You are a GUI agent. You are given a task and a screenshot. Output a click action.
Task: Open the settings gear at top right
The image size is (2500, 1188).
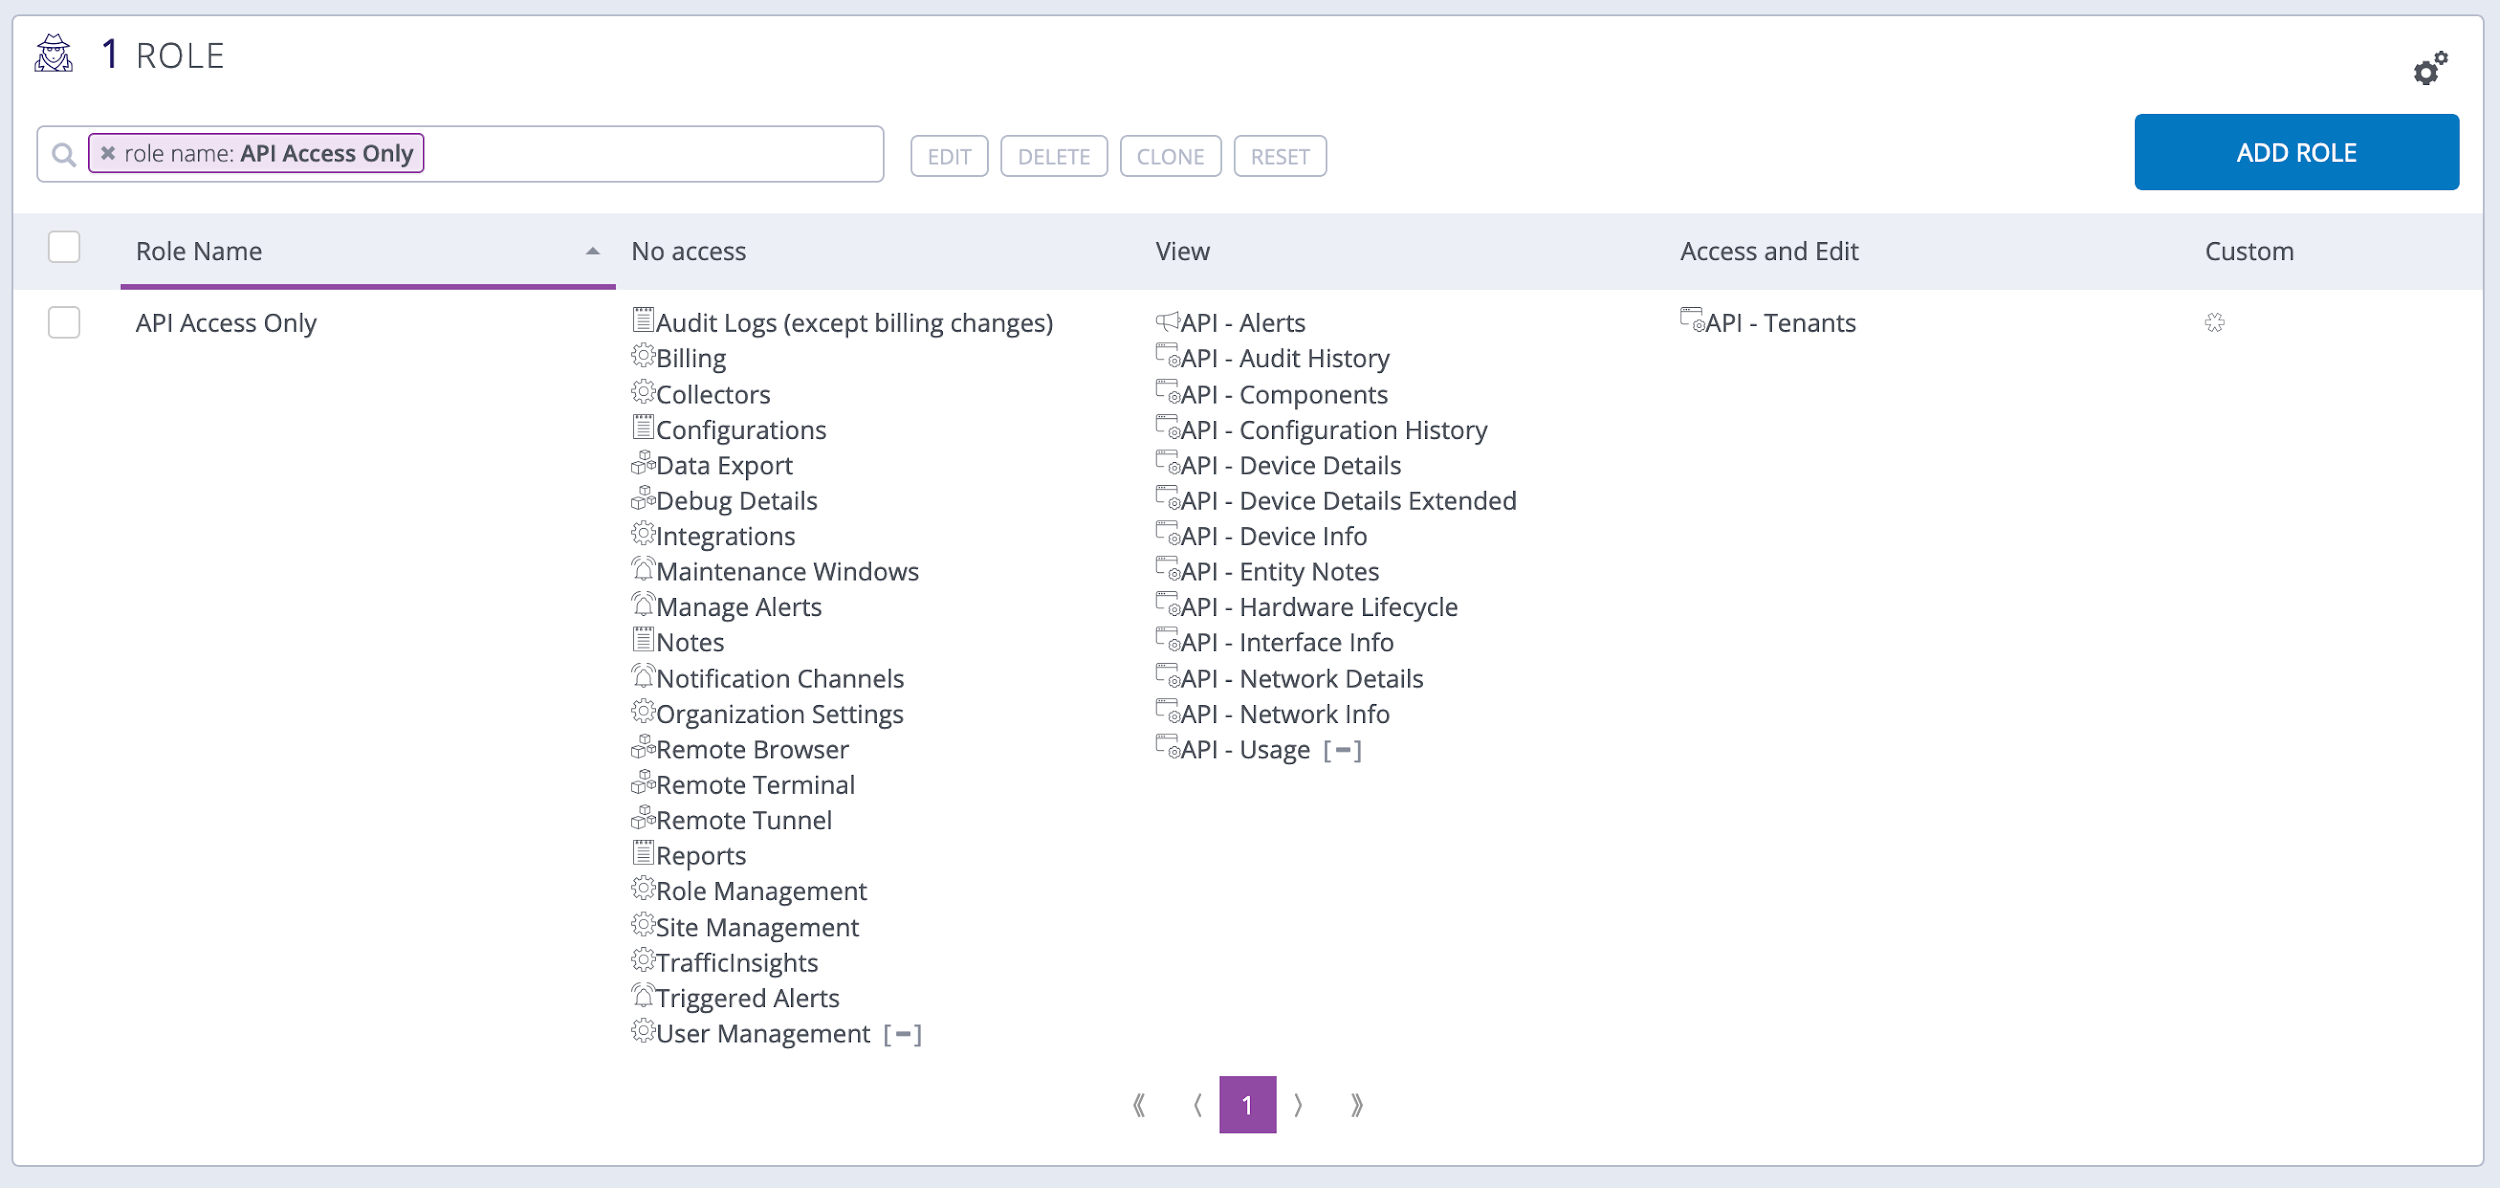(2428, 71)
